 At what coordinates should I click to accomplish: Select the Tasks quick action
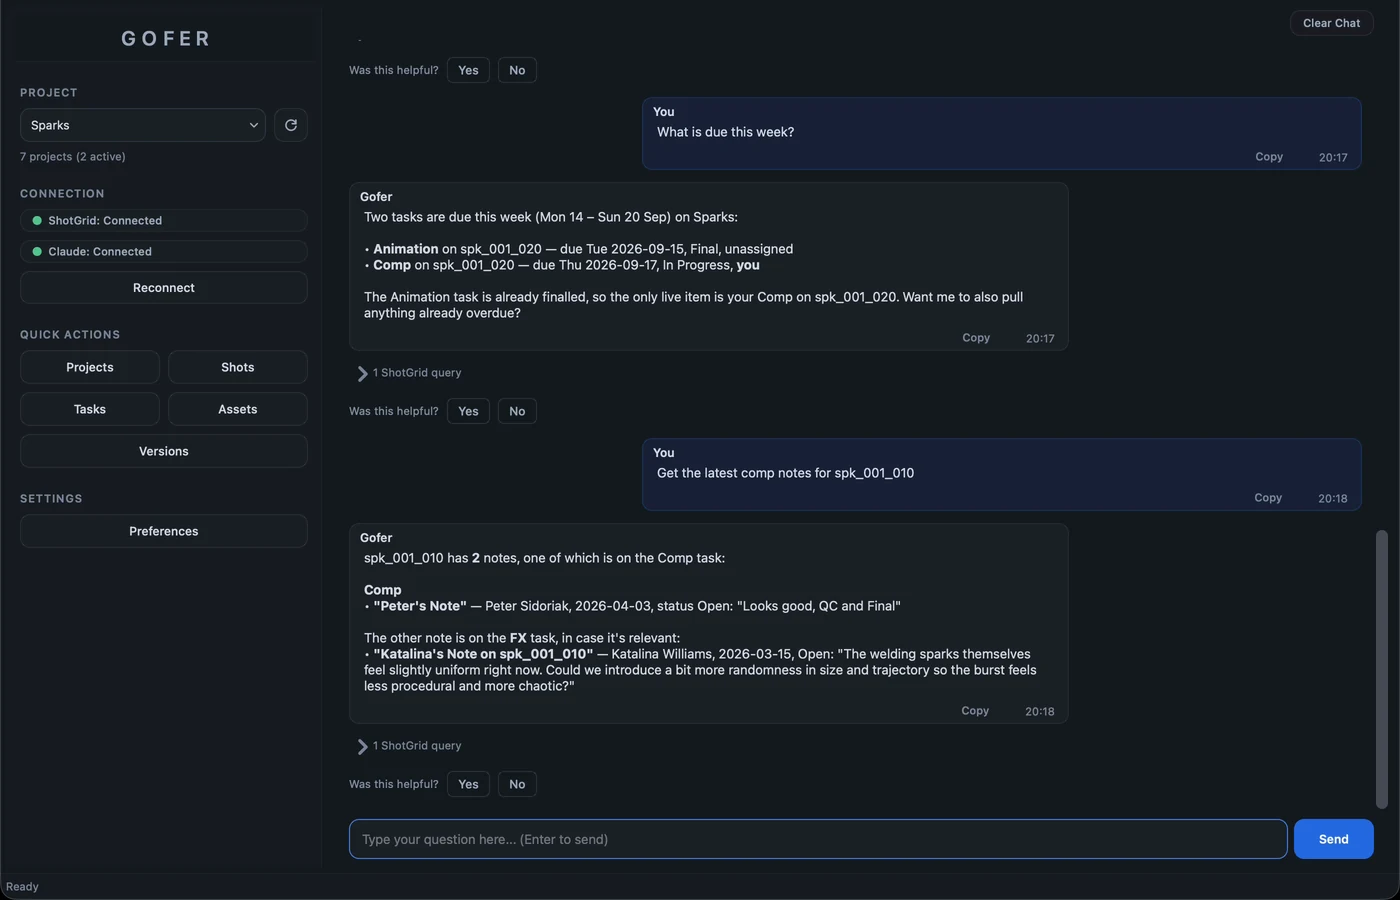click(x=90, y=409)
